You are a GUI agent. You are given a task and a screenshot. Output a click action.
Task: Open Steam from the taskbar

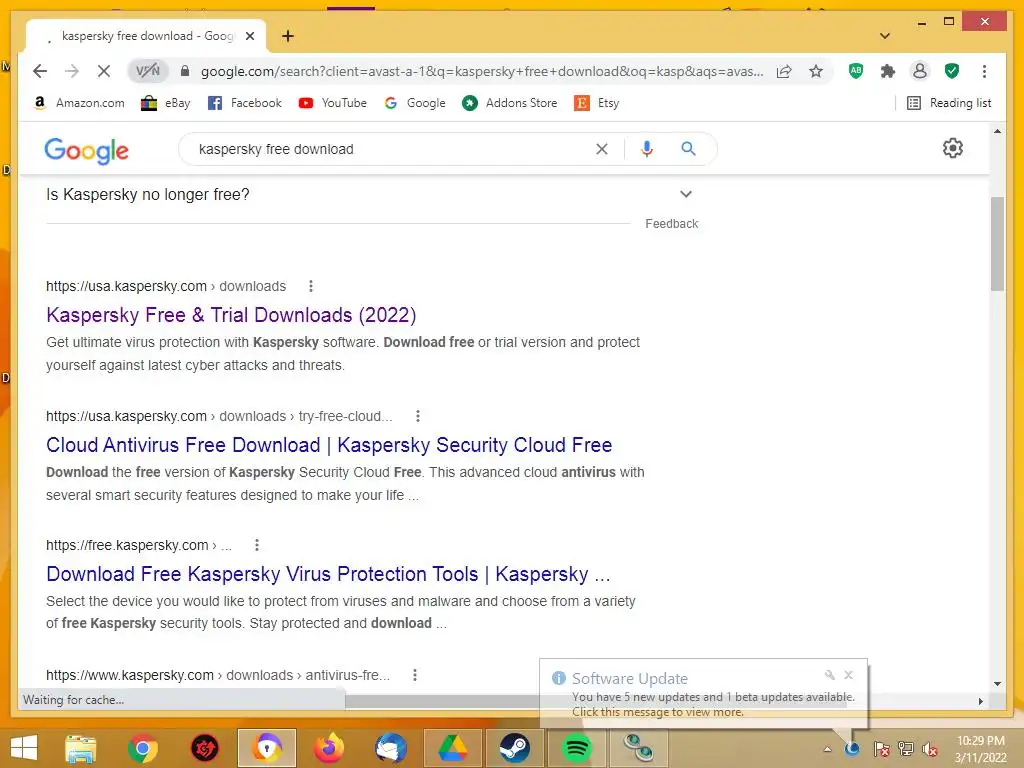[514, 748]
